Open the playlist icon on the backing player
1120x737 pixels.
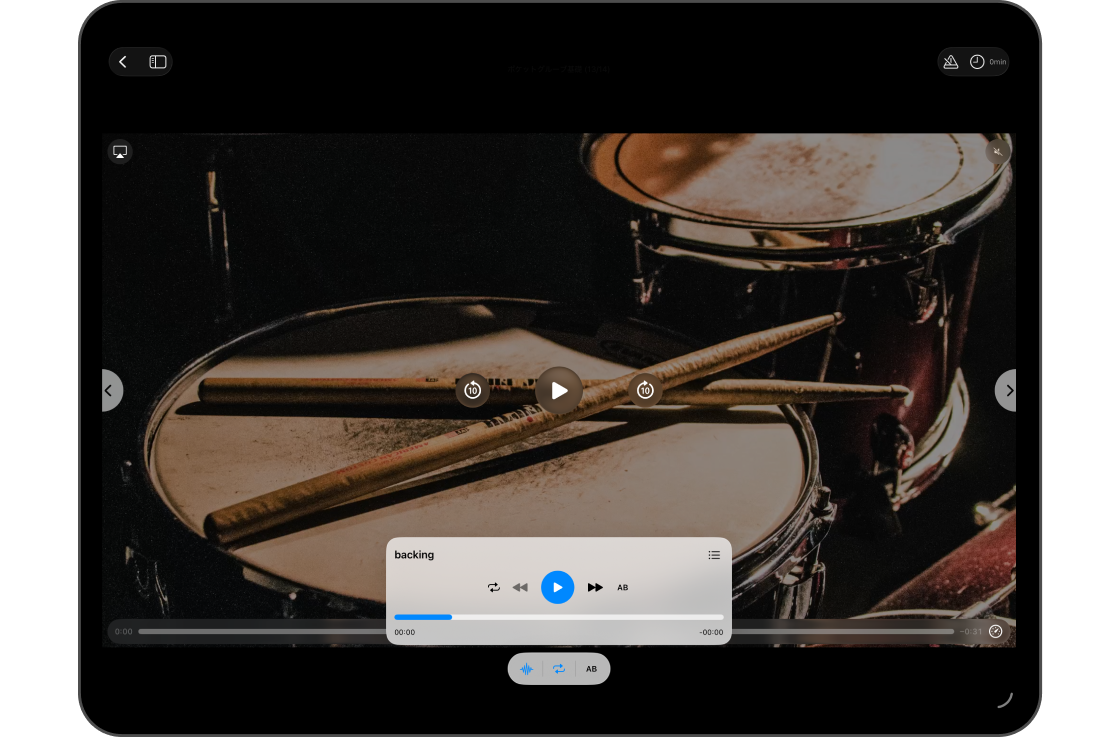point(714,555)
